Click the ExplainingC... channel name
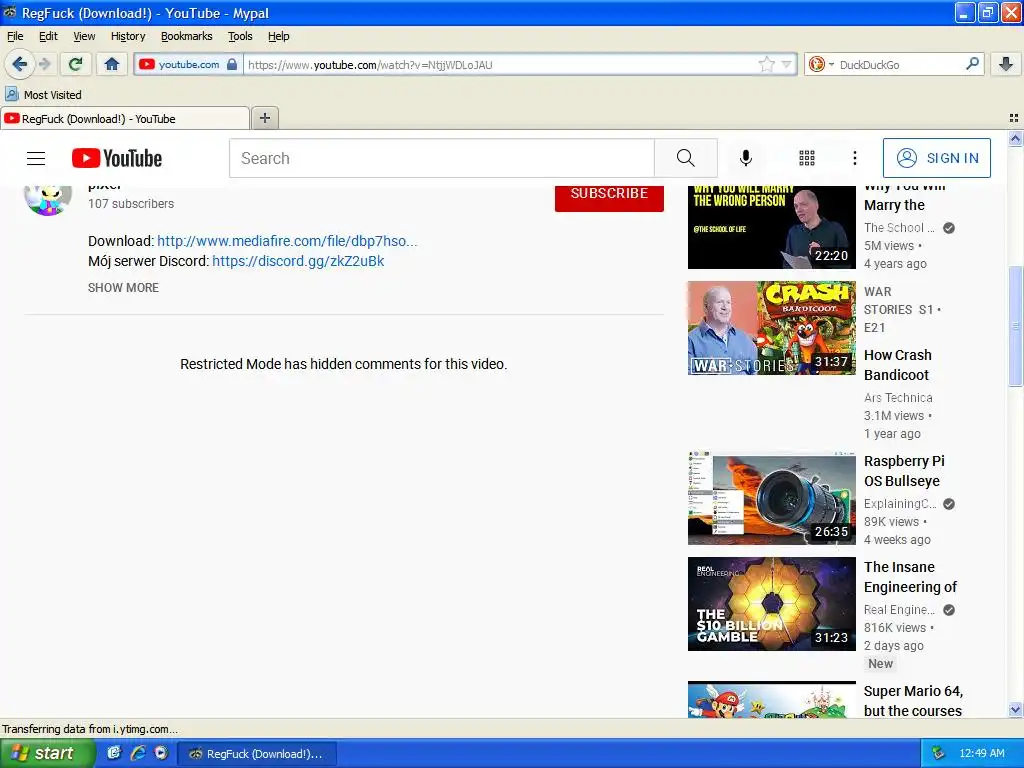 (x=900, y=504)
